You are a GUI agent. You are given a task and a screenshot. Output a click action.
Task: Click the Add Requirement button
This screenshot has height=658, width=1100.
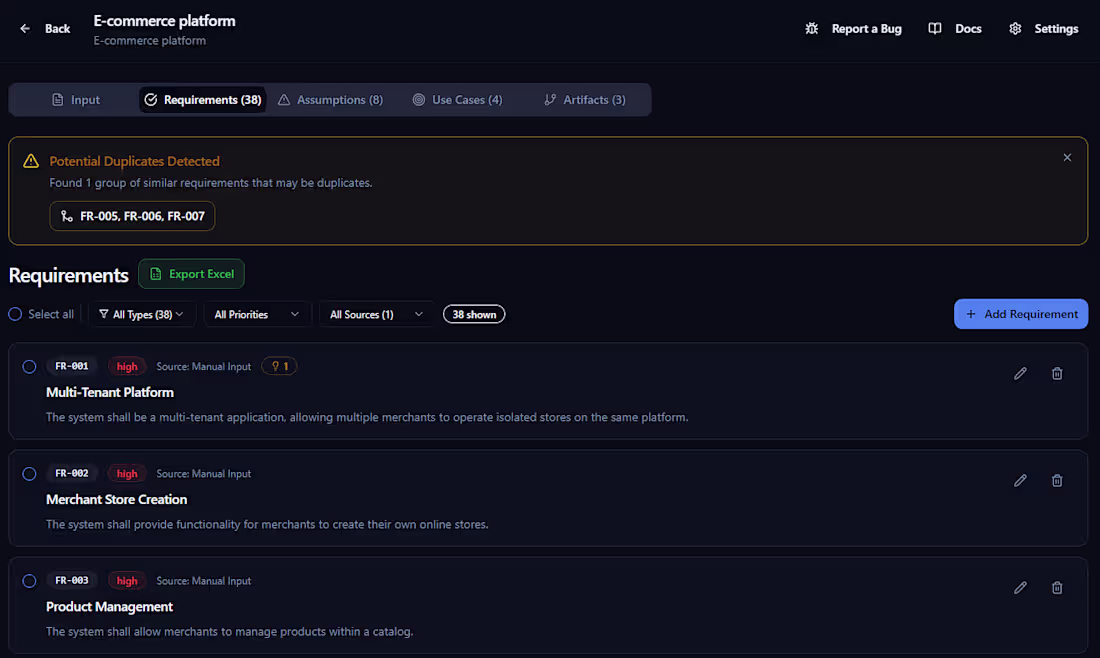(1021, 314)
